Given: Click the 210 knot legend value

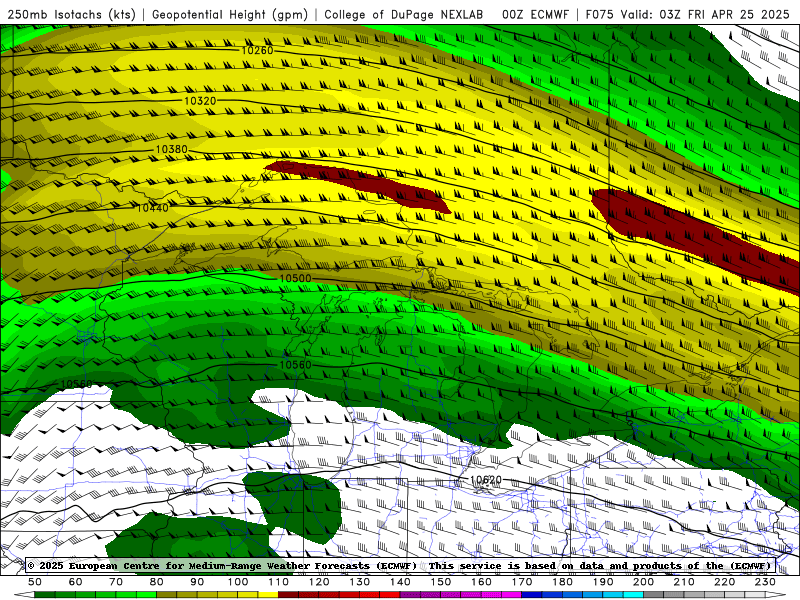Looking at the screenshot, I should 684,582.
